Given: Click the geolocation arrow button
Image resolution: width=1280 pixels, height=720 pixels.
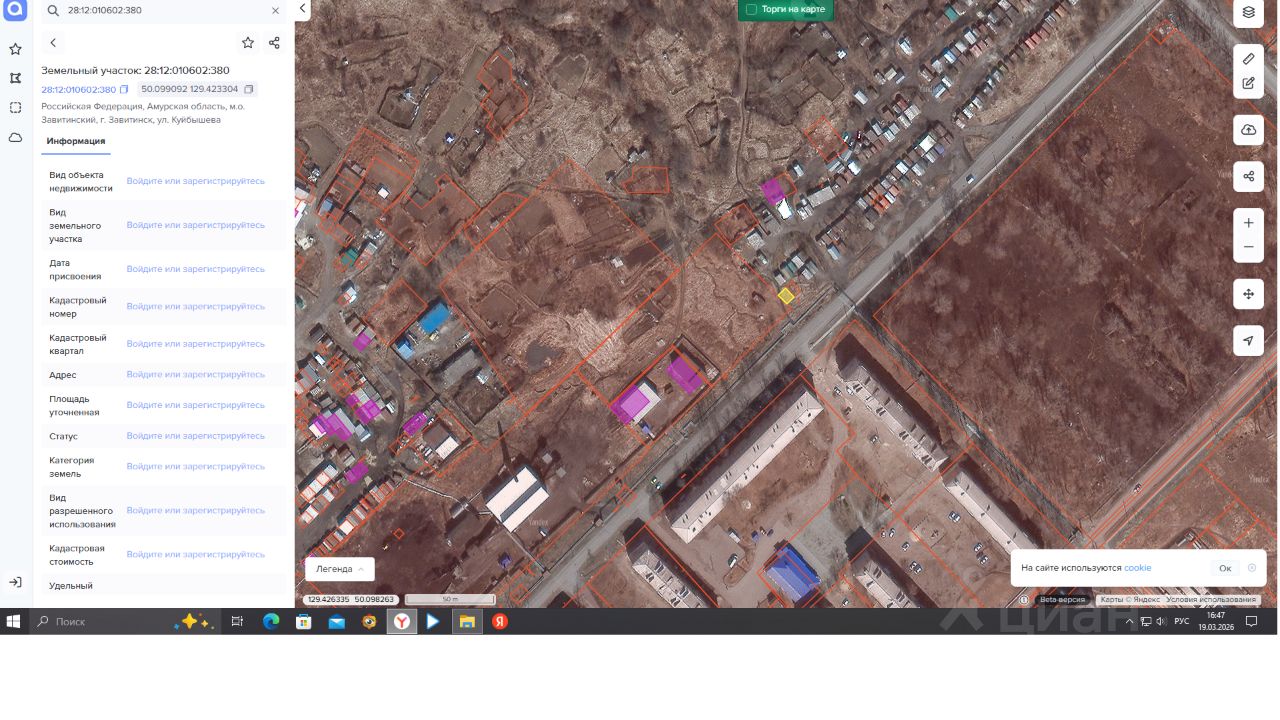Looking at the screenshot, I should (1248, 341).
